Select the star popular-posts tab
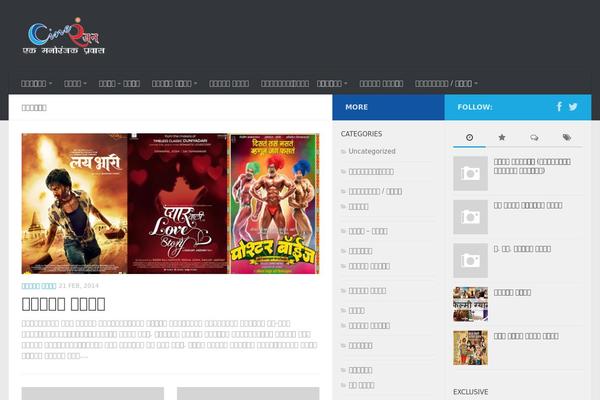The width and height of the screenshot is (600, 400). click(x=501, y=137)
